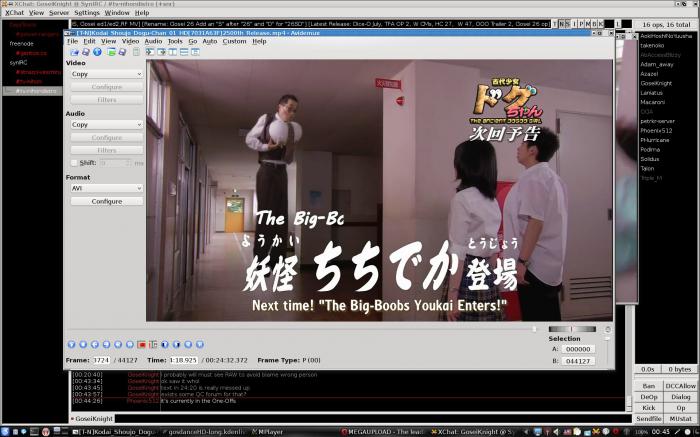Go to the next frame
Viewport: 700px width, 437px height.
[x=106, y=344]
